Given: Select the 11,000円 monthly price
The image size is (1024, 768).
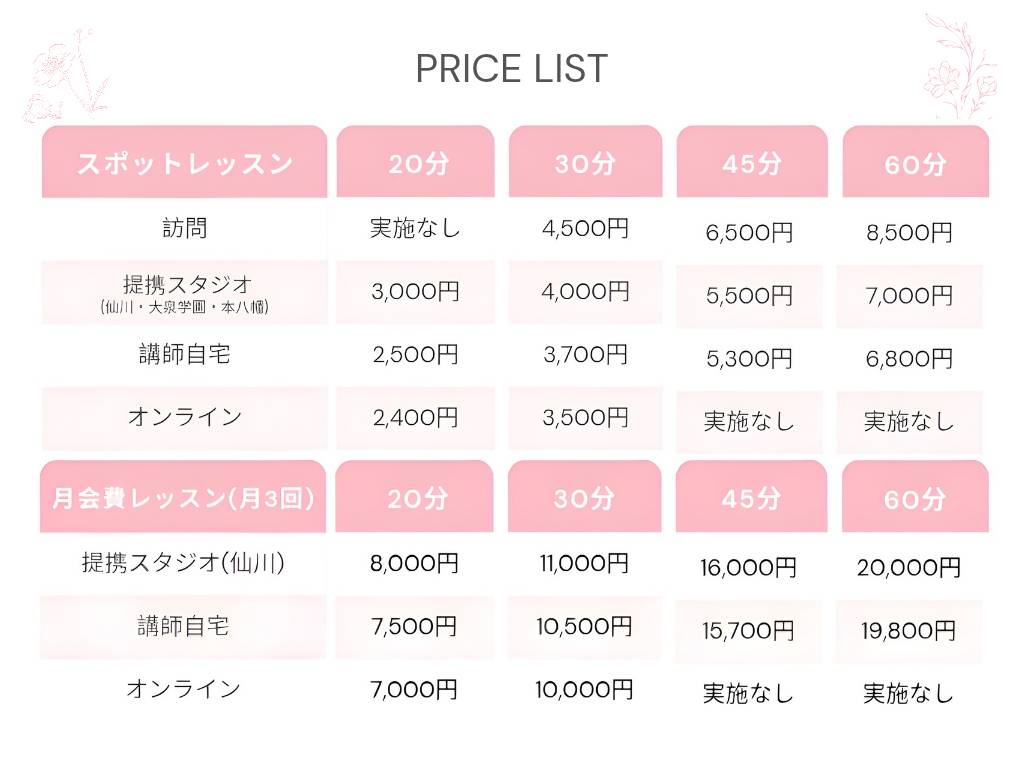Looking at the screenshot, I should click(x=585, y=563).
